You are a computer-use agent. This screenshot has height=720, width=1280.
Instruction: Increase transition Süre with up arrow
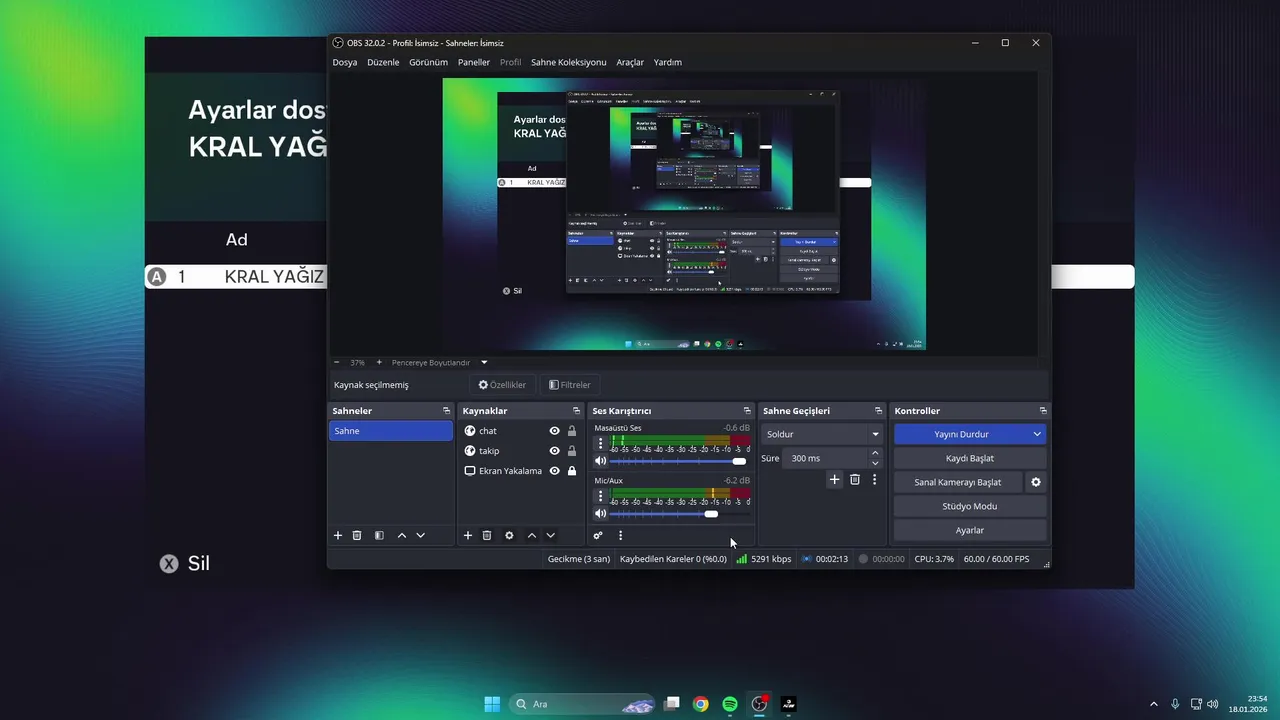875,453
